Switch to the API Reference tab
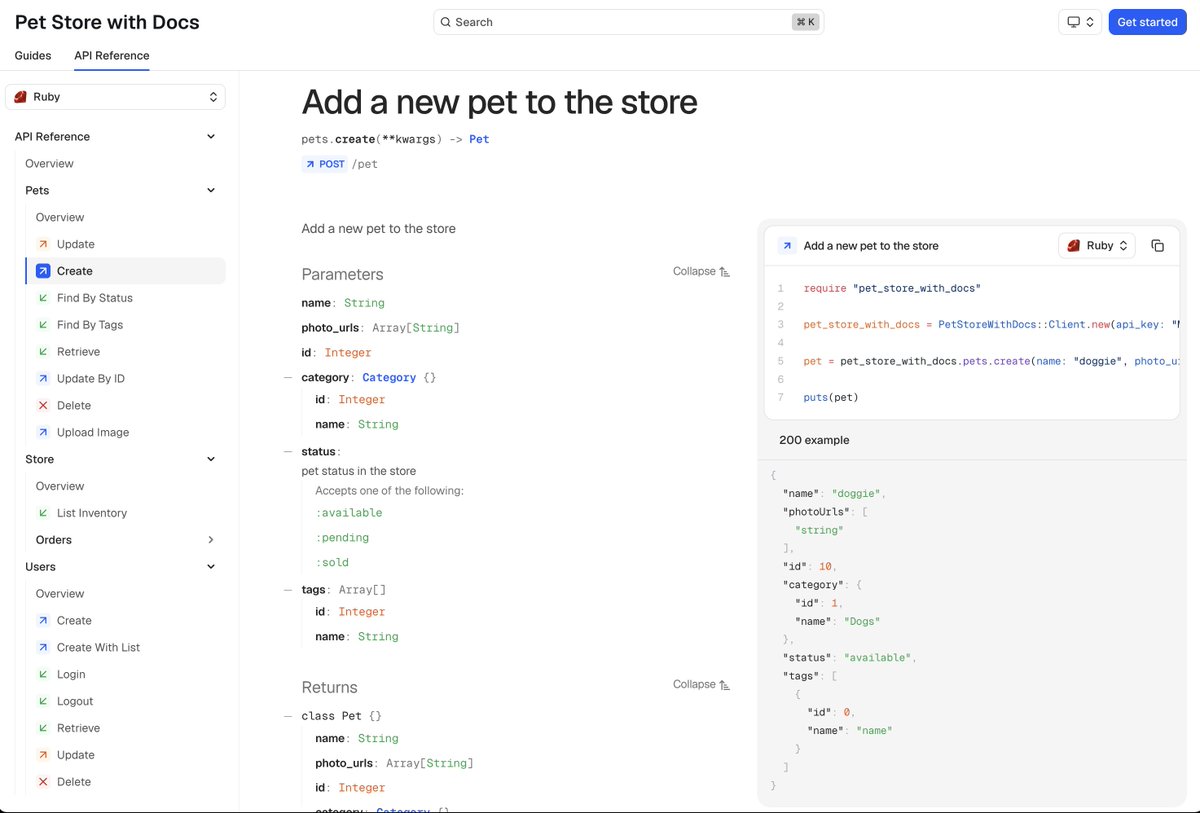The width and height of the screenshot is (1200, 813). (111, 56)
